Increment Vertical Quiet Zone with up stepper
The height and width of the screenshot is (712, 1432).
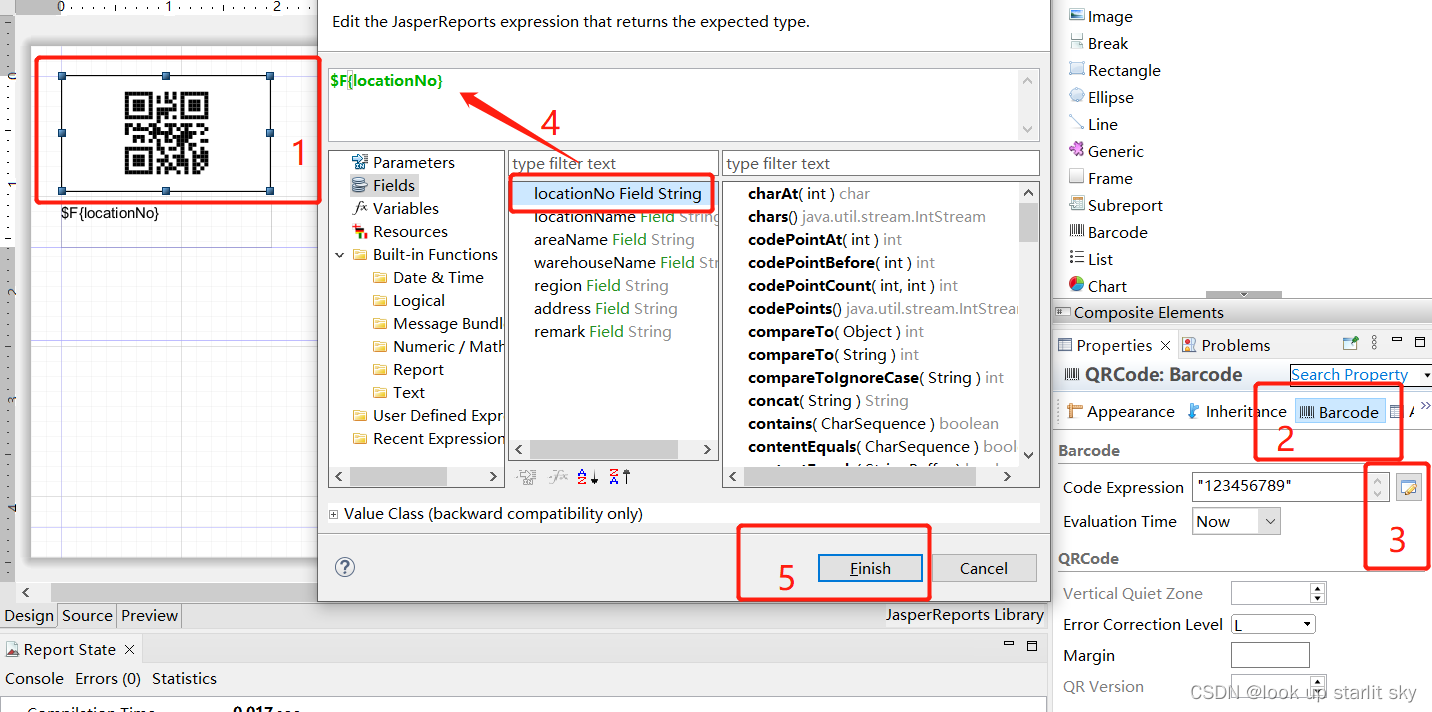pyautogui.click(x=1317, y=588)
